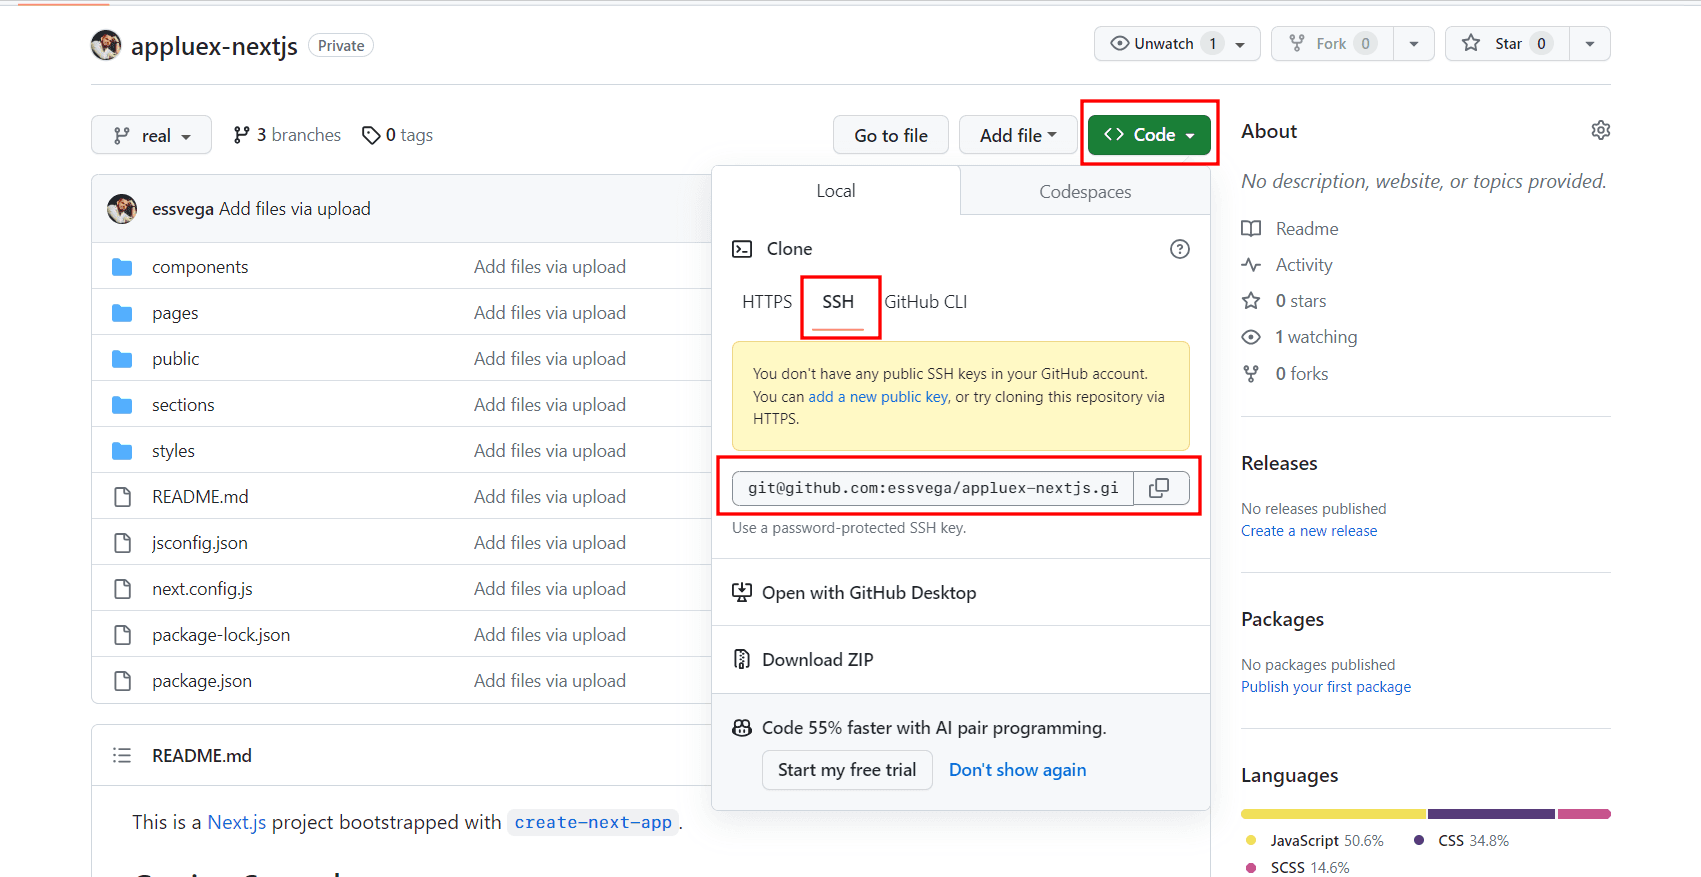Select the HTTPS clone tab
Screen dimensions: 1701x877
tap(767, 302)
